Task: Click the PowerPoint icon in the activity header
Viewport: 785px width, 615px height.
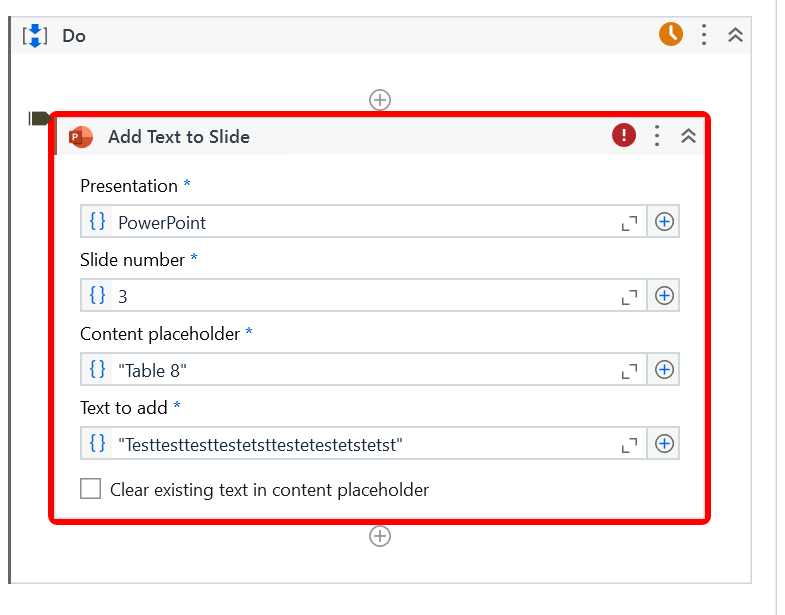Action: 81,137
